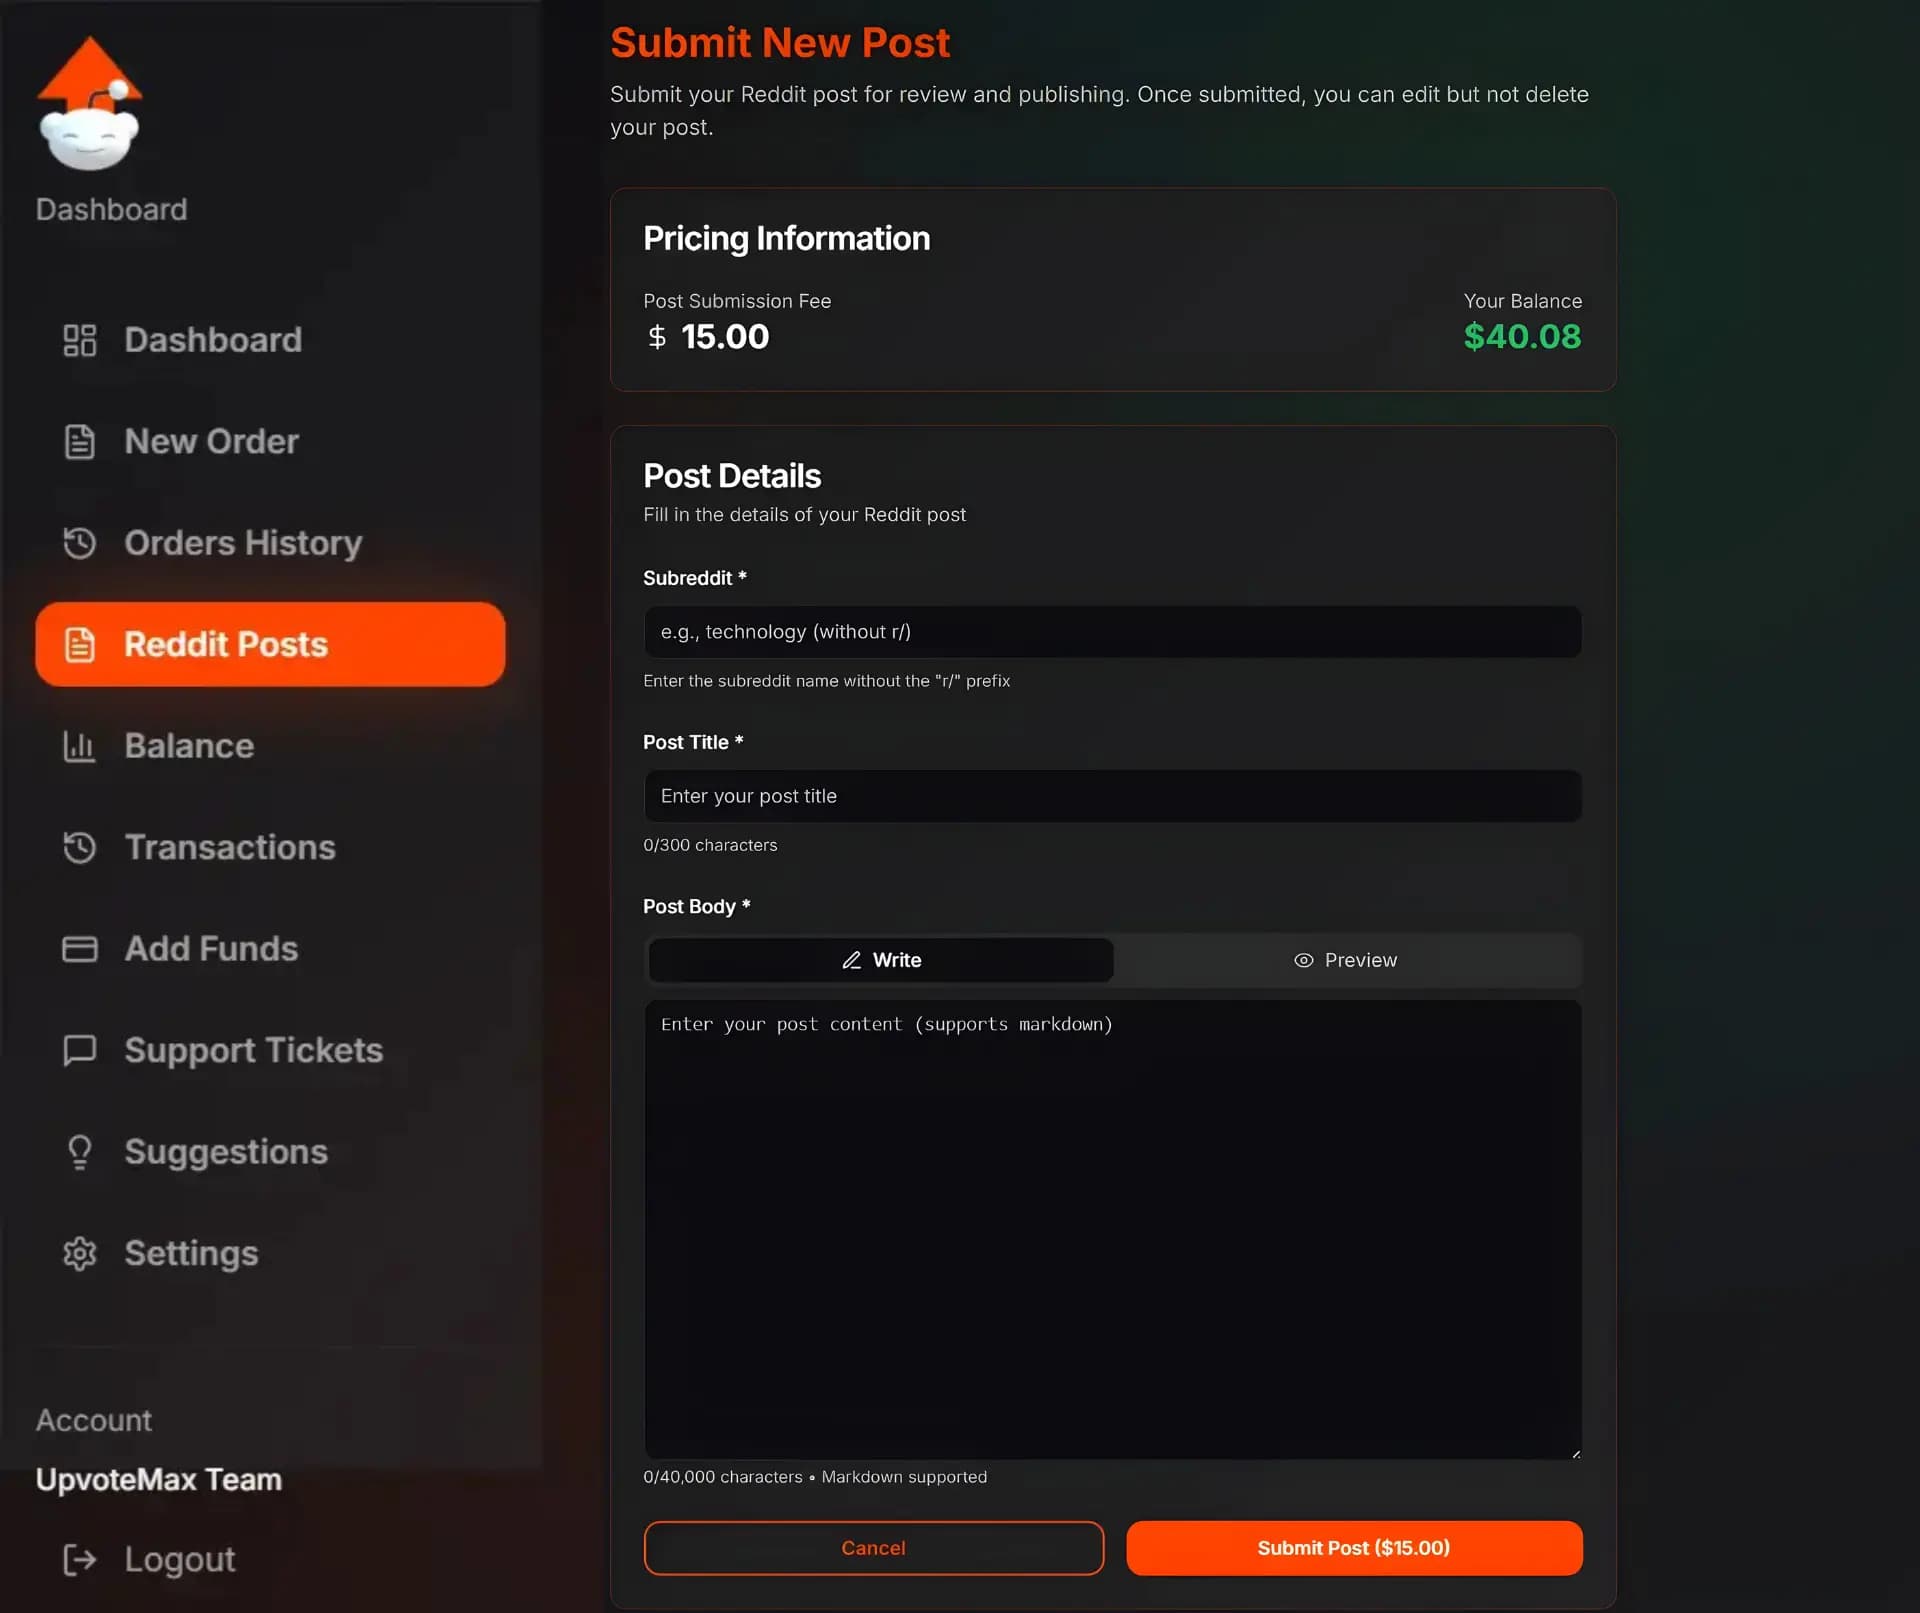This screenshot has height=1613, width=1920.
Task: Click the 'Account' section label
Action: [94, 1421]
